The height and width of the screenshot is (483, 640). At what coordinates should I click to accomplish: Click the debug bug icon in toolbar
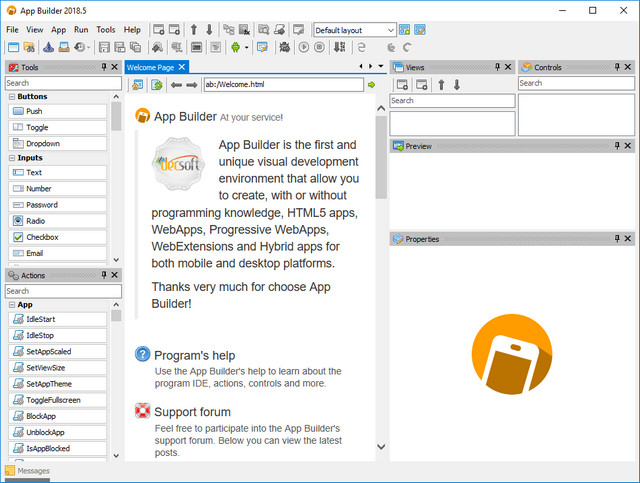[x=282, y=47]
